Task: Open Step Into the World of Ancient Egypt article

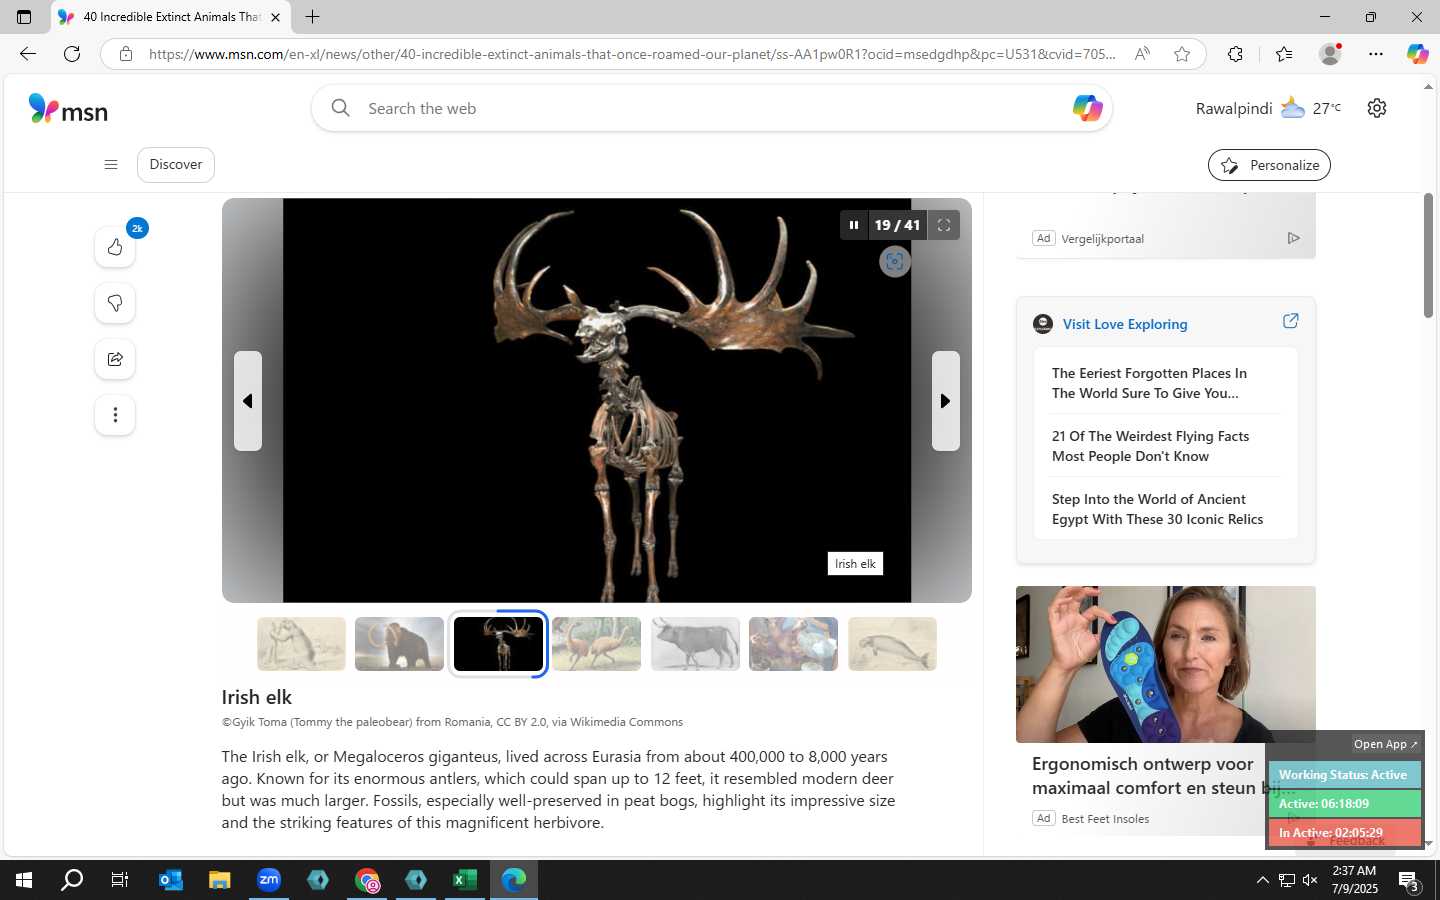Action: (x=1157, y=509)
